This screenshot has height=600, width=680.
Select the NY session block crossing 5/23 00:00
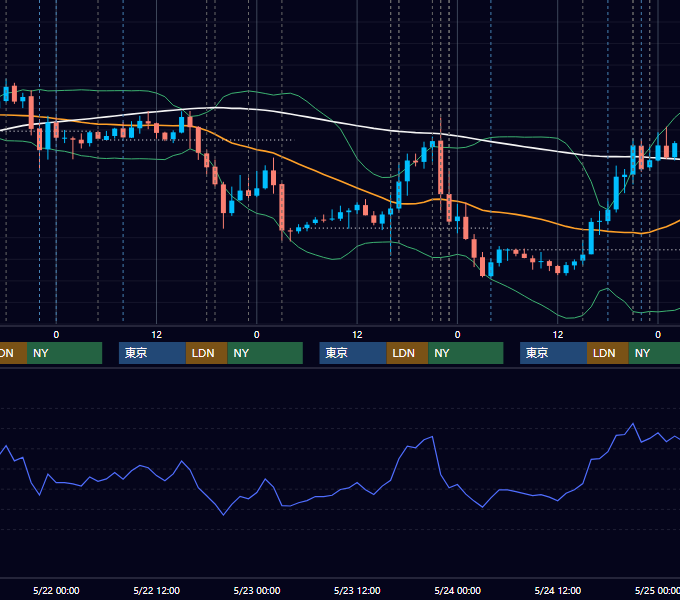tap(265, 353)
